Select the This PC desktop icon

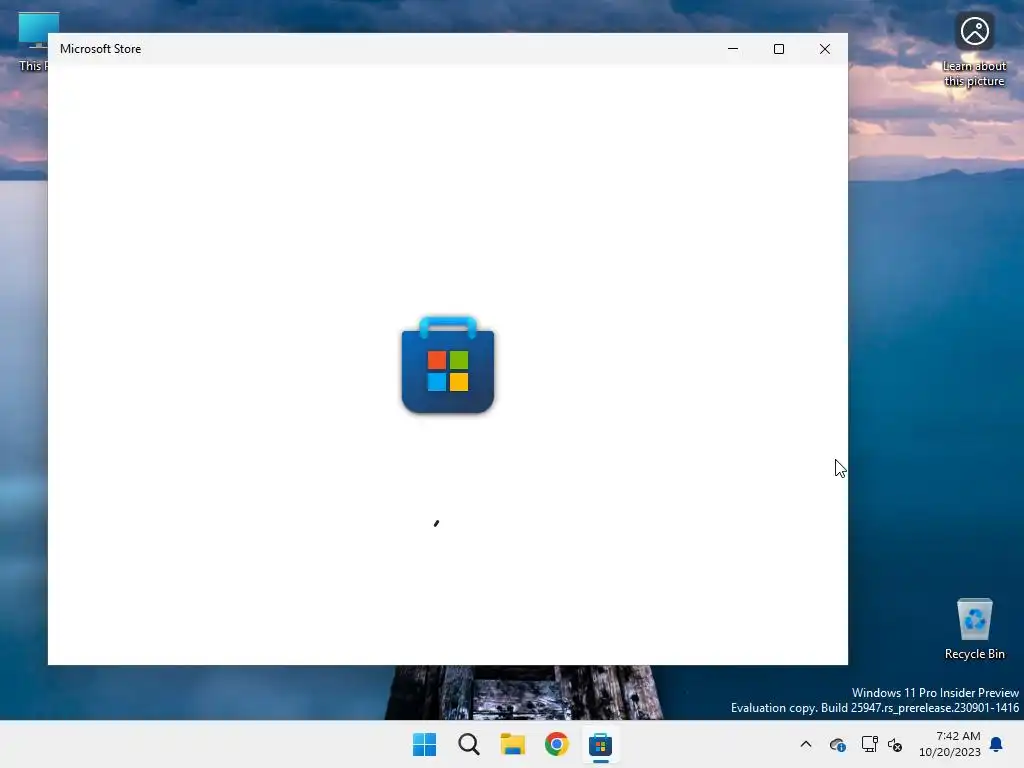pos(33,42)
